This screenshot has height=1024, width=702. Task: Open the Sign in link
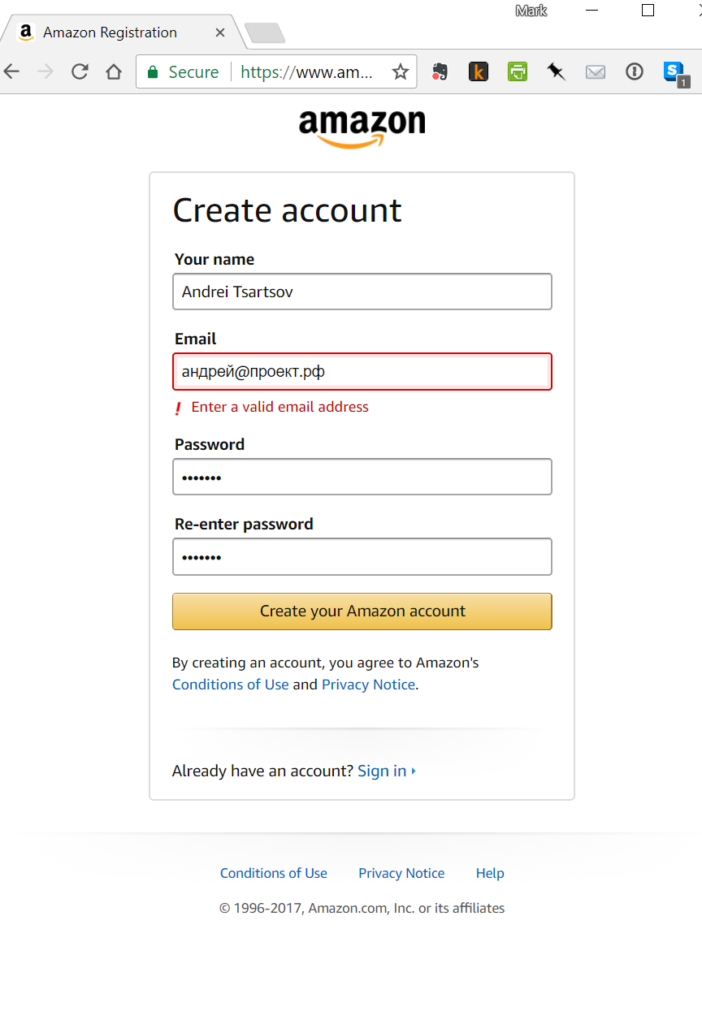pos(382,771)
